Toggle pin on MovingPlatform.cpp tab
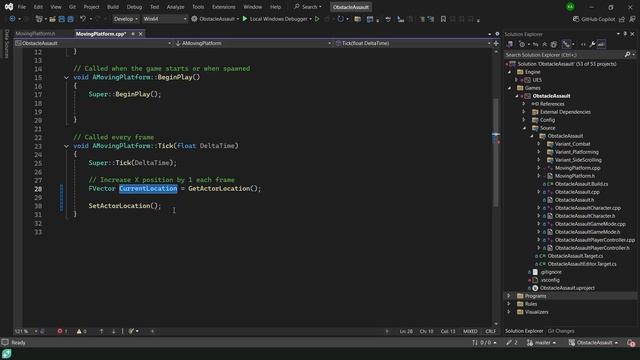Viewport: 640px width, 360px height. pyautogui.click(x=133, y=34)
